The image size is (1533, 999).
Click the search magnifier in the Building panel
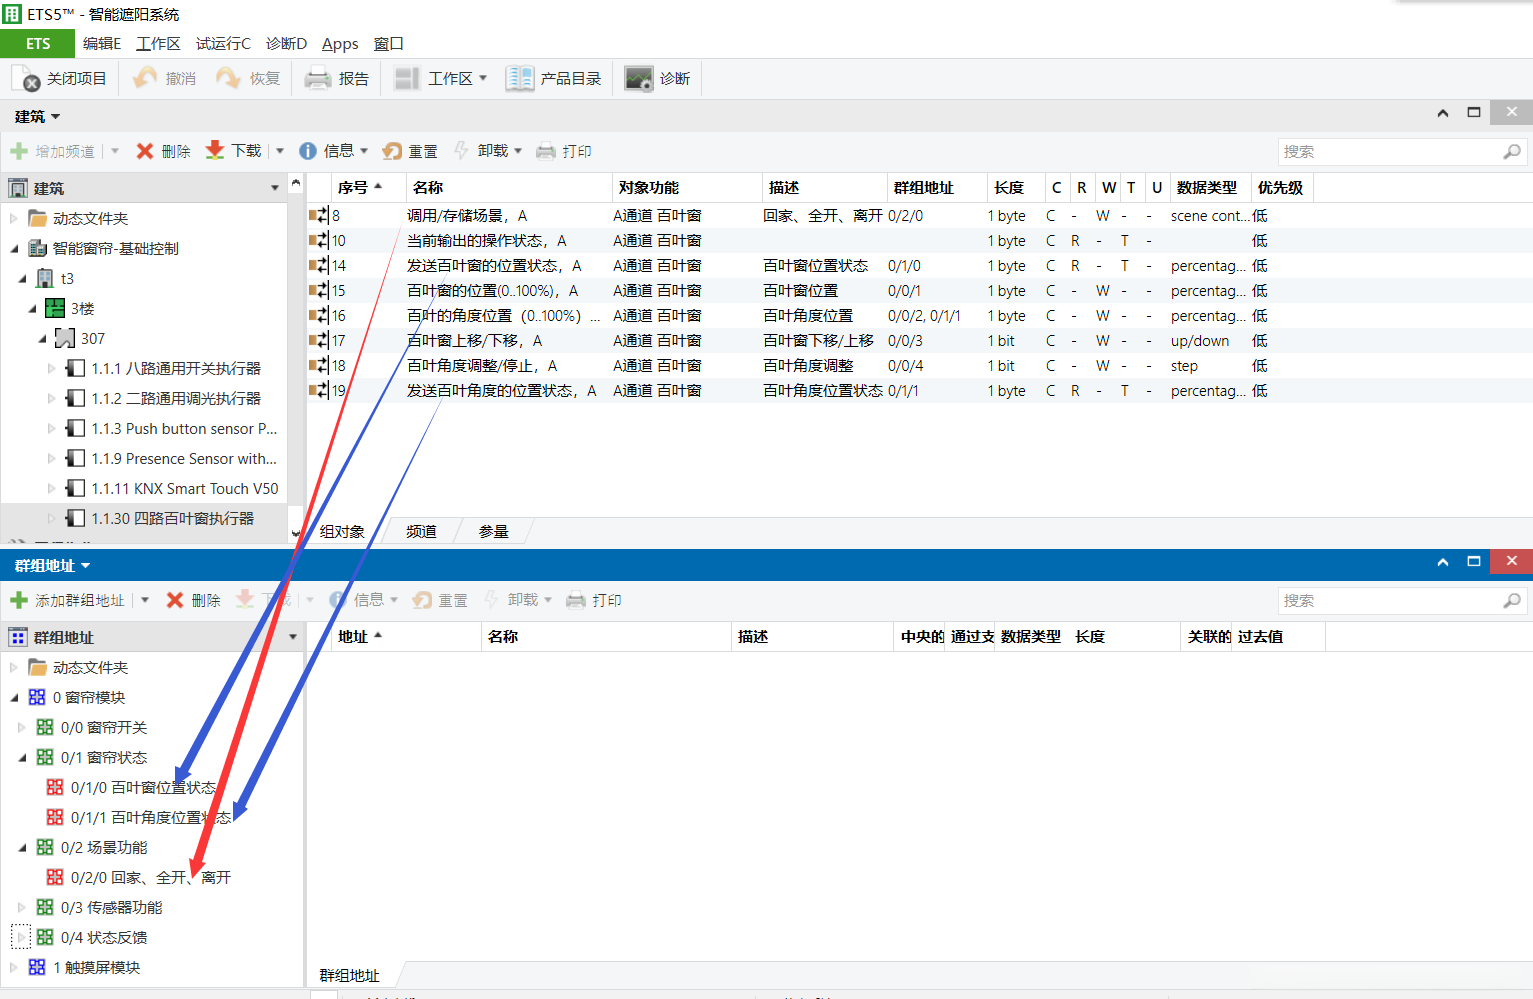tap(1512, 152)
